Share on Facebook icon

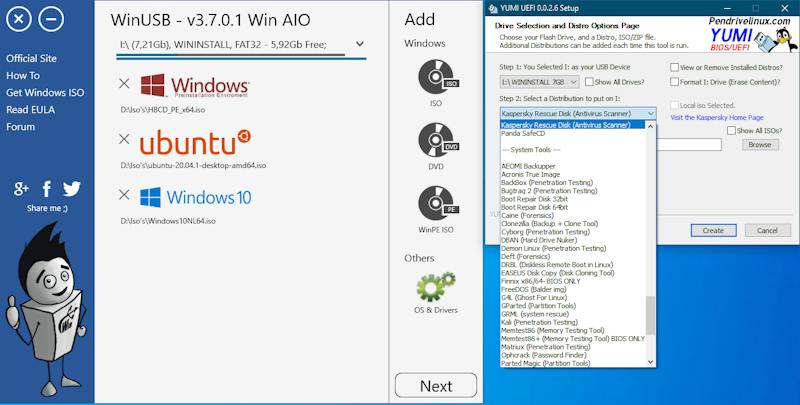[46, 189]
